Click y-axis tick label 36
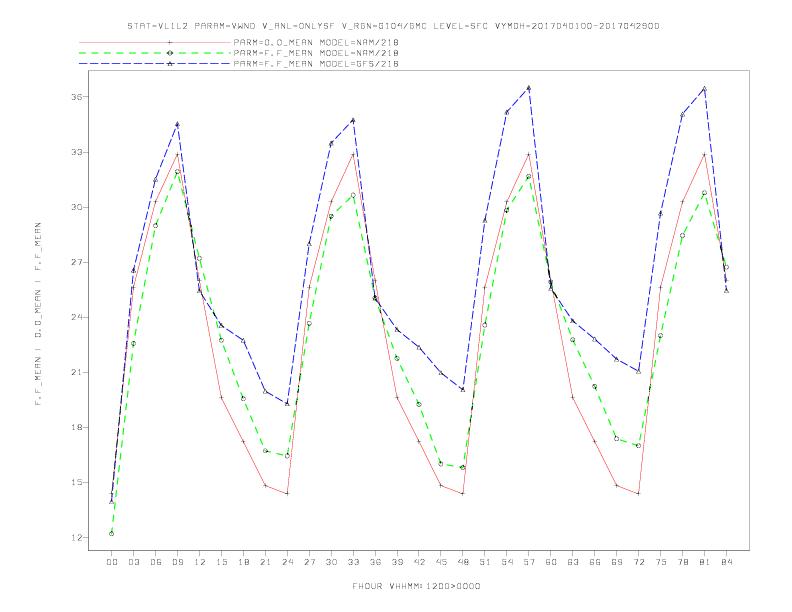792x612 pixels. click(x=76, y=97)
